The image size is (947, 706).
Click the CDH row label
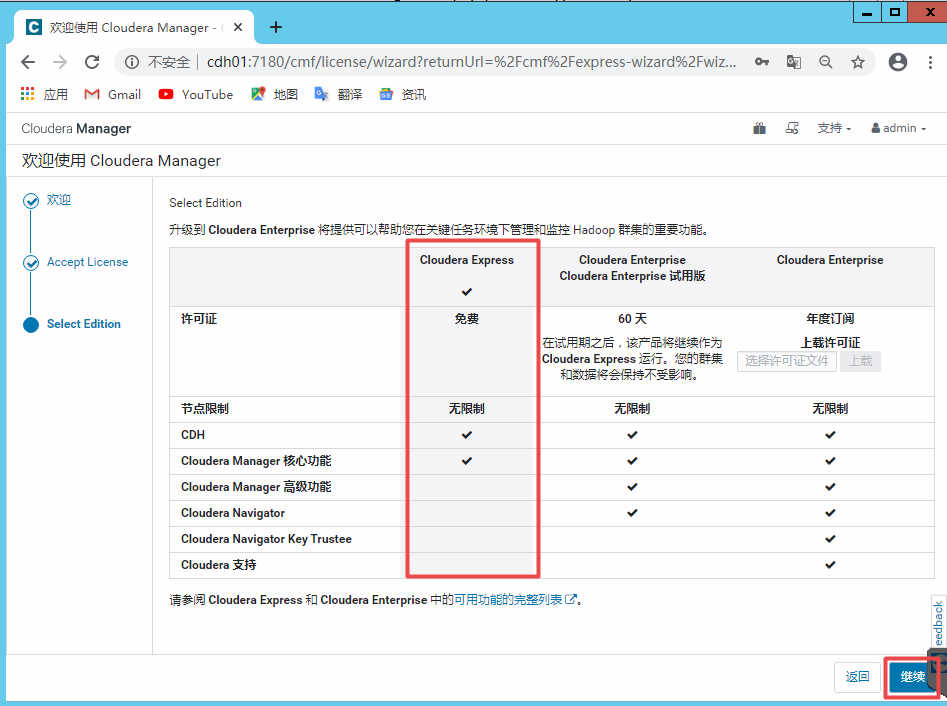pos(193,435)
